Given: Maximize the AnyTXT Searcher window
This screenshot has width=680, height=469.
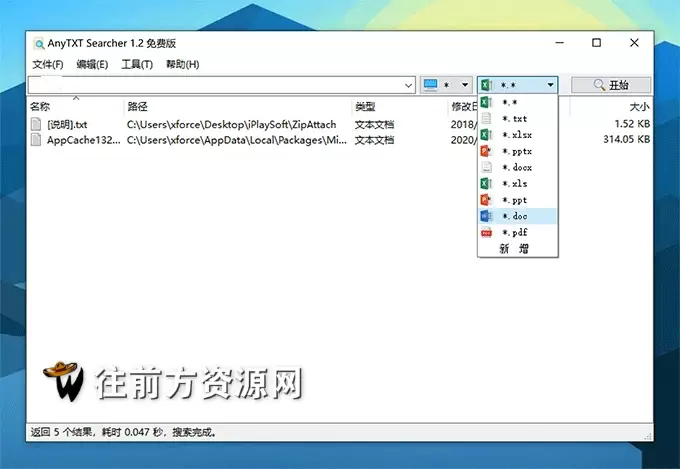Looking at the screenshot, I should 597,43.
